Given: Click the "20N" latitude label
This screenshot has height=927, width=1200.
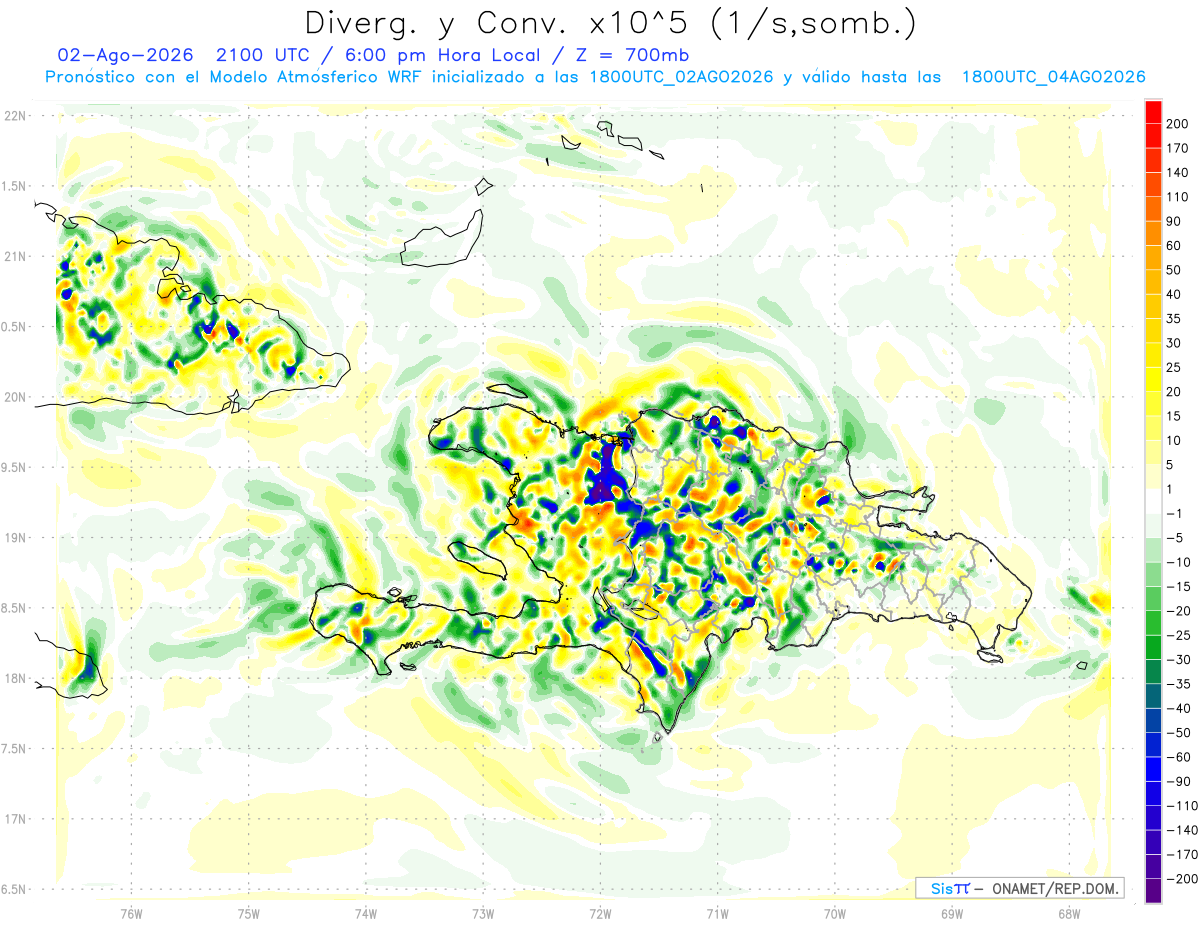Looking at the screenshot, I should tap(15, 397).
